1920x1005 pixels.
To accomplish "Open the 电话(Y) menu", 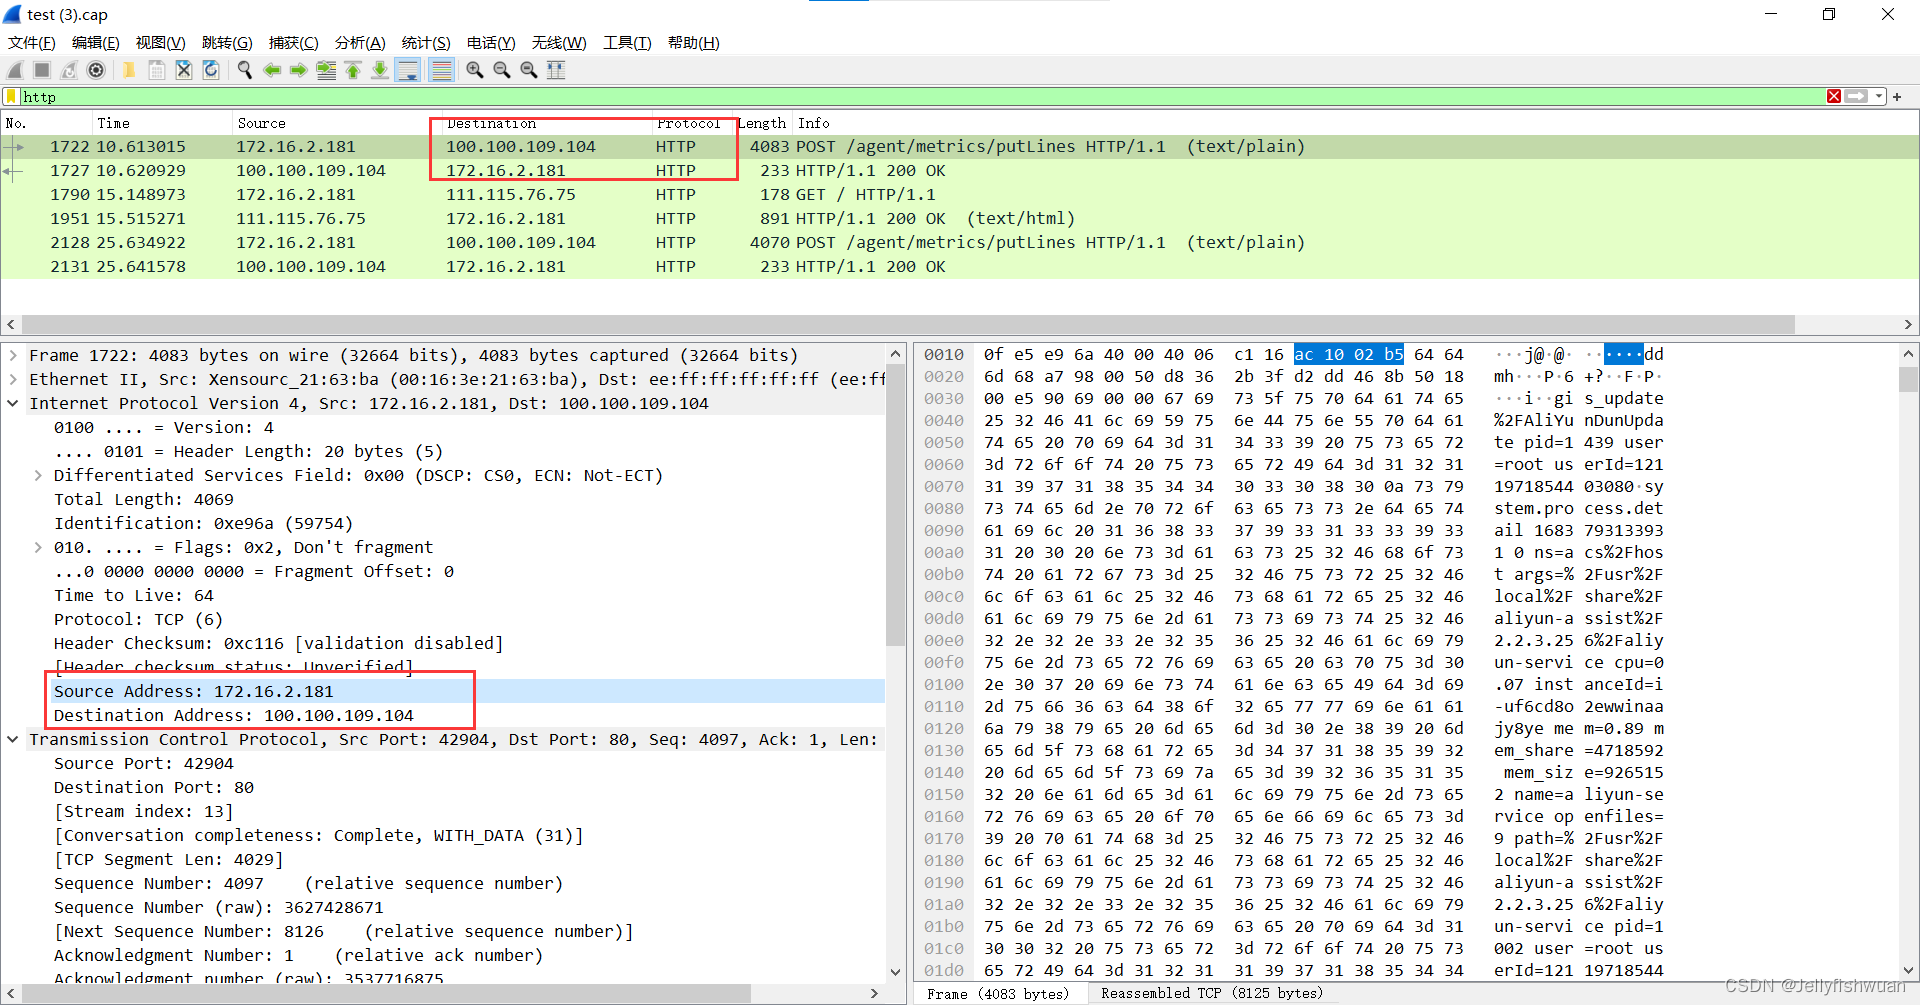I will tap(491, 43).
